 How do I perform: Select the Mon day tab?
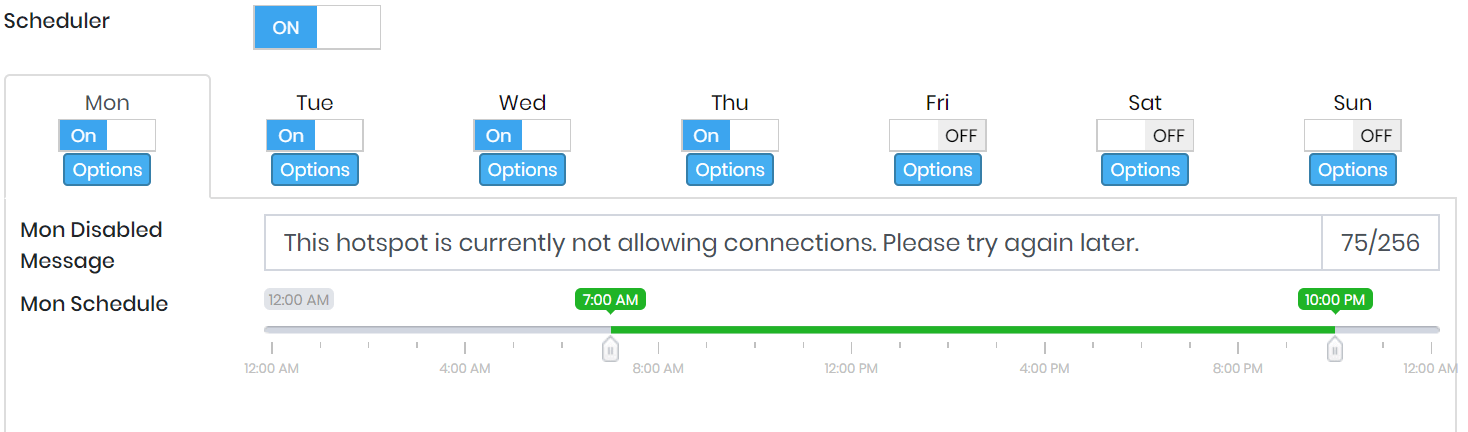107,103
